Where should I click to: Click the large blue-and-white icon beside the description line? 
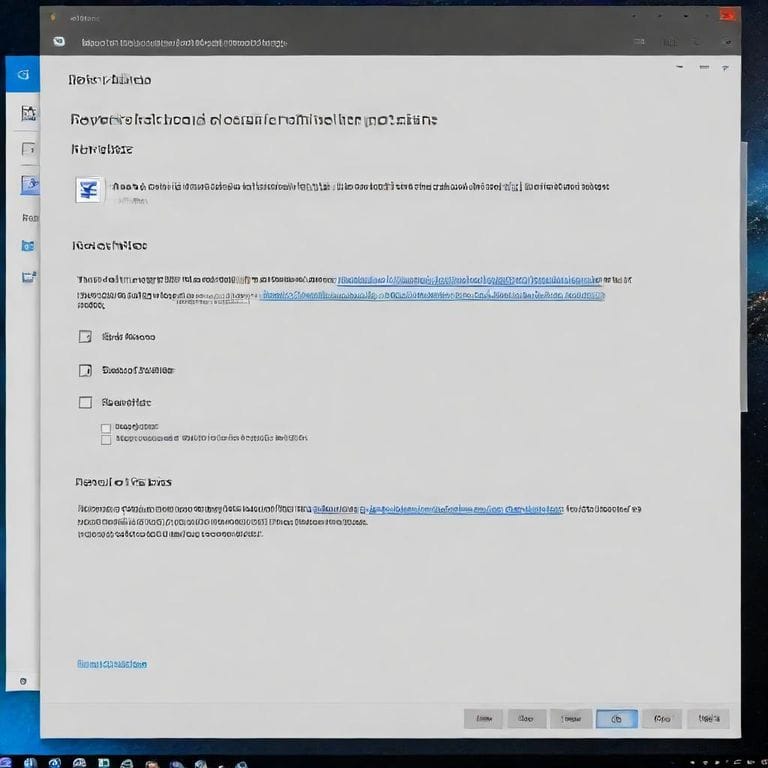click(x=89, y=190)
